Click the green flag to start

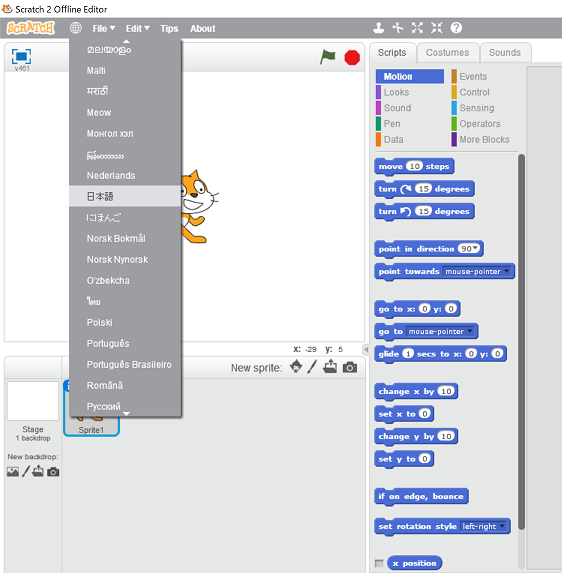coord(327,57)
